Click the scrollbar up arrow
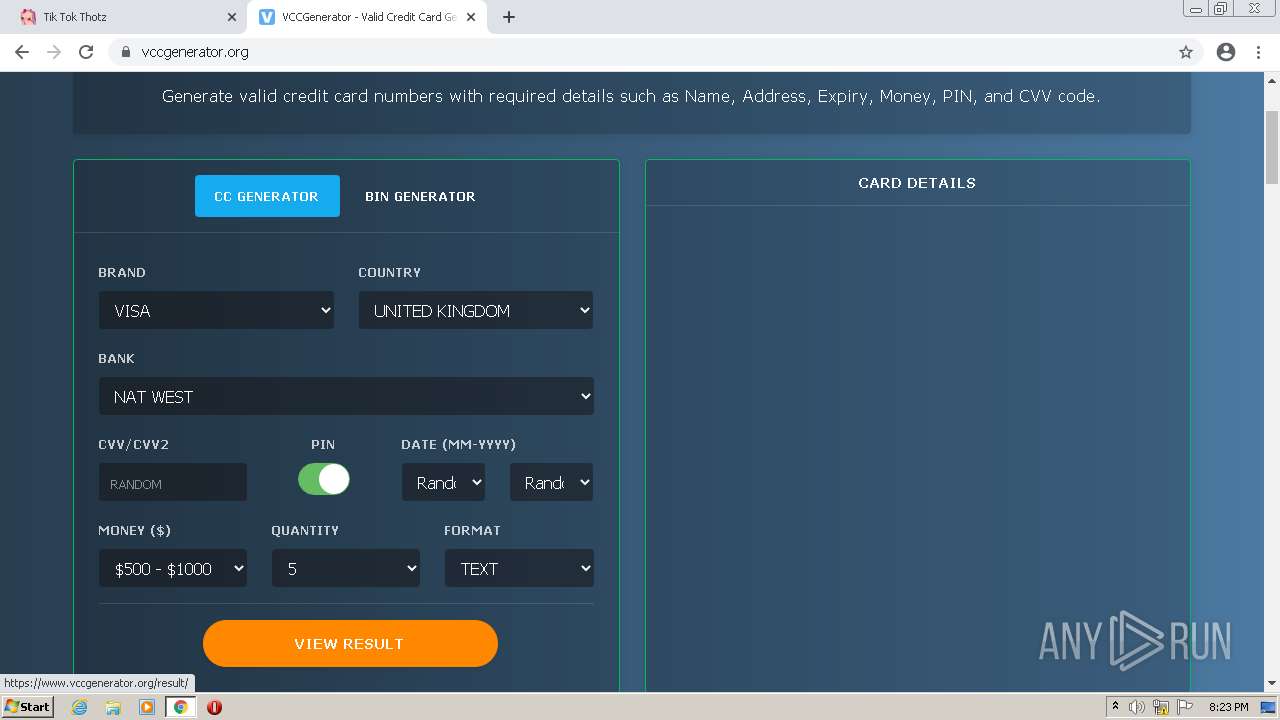This screenshot has height=720, width=1280. pos(1272,80)
